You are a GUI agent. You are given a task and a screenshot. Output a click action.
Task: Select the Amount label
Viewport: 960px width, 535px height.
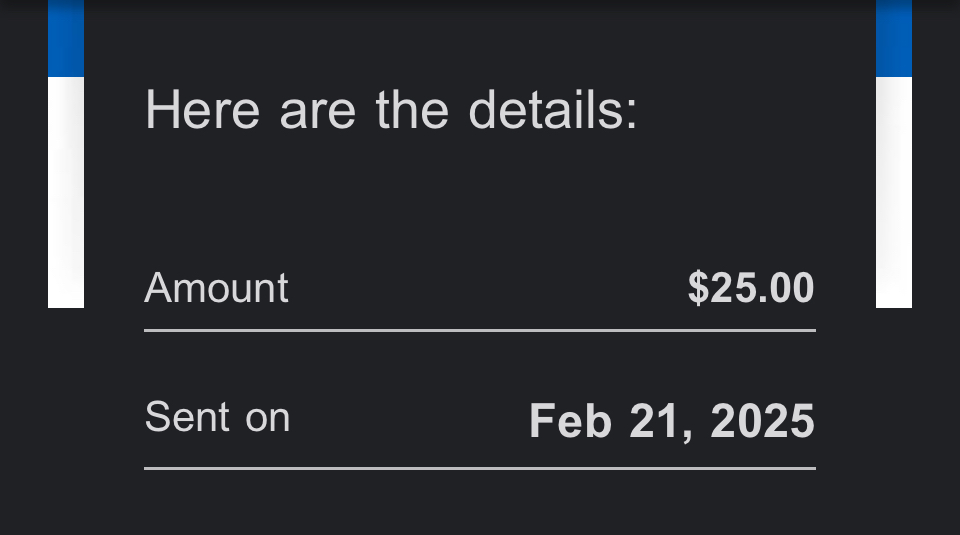click(216, 288)
